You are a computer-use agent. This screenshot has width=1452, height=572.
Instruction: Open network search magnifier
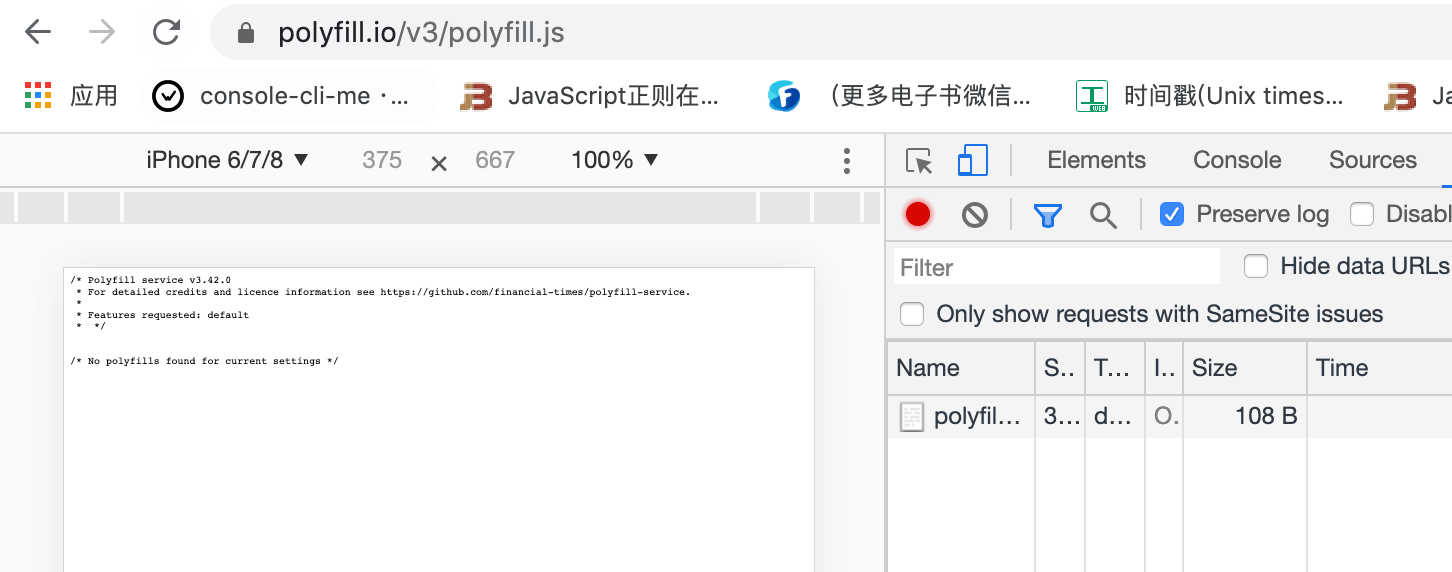tap(1103, 214)
